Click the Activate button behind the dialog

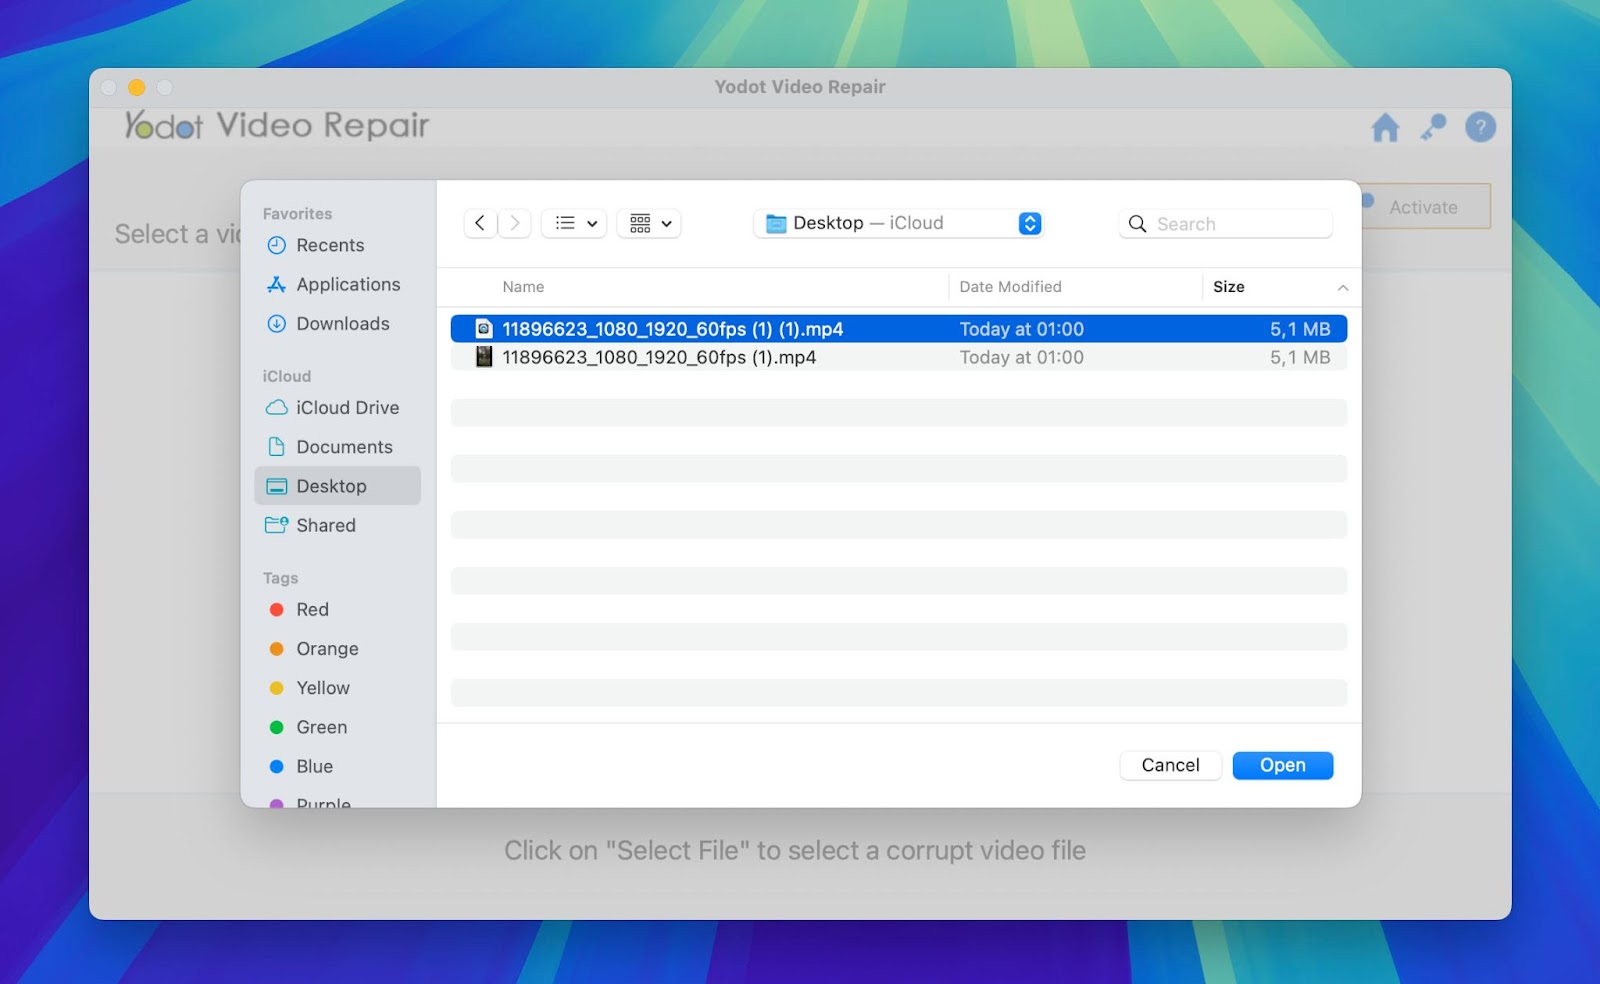(x=1426, y=207)
